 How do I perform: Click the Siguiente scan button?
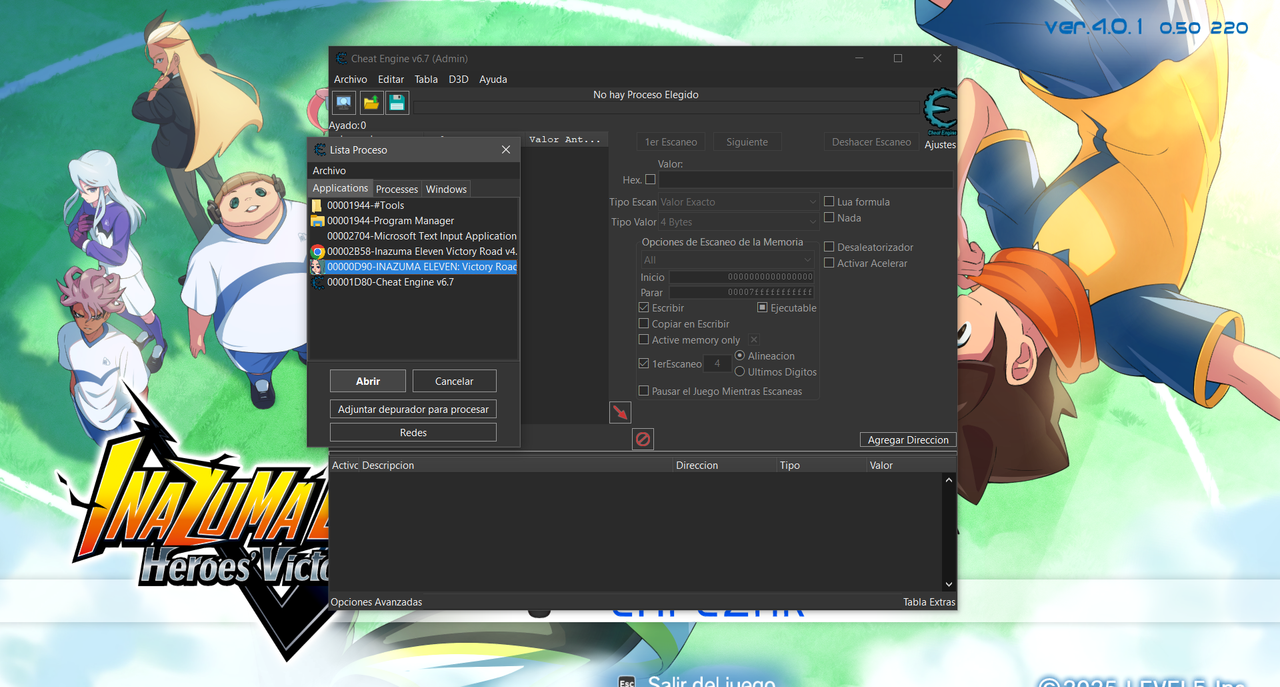pyautogui.click(x=747, y=142)
